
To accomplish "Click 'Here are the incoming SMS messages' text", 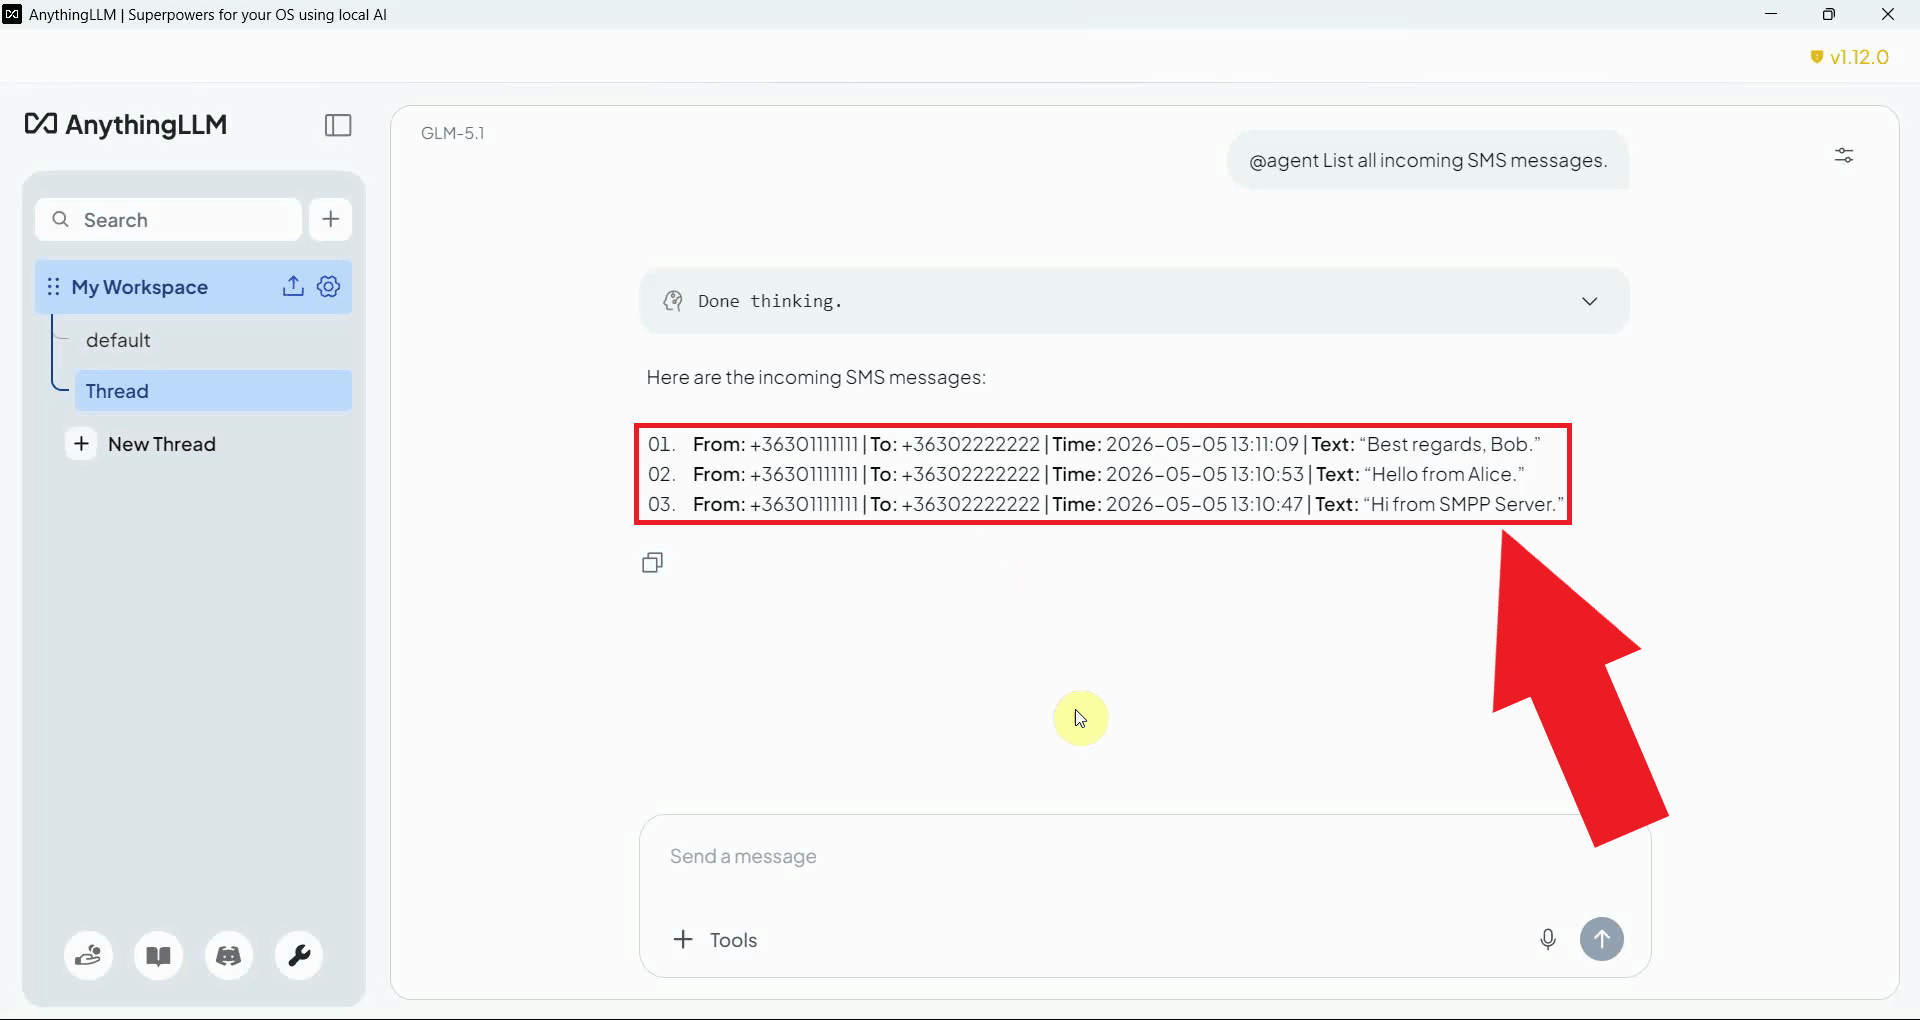I will pyautogui.click(x=816, y=377).
